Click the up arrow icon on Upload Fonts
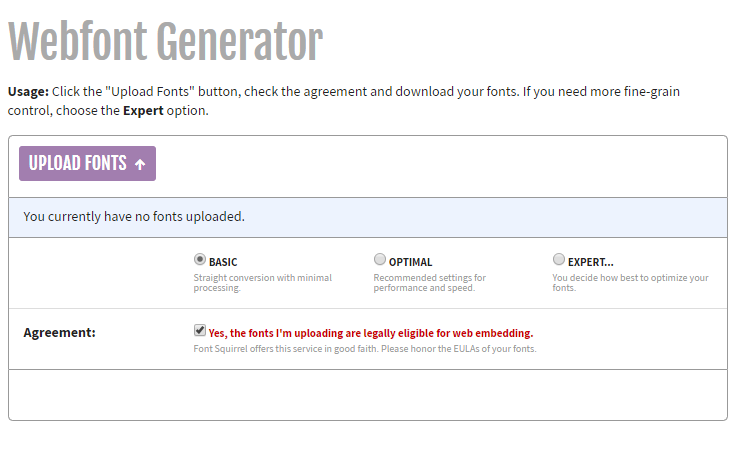Viewport: 745px width, 473px height. point(140,164)
